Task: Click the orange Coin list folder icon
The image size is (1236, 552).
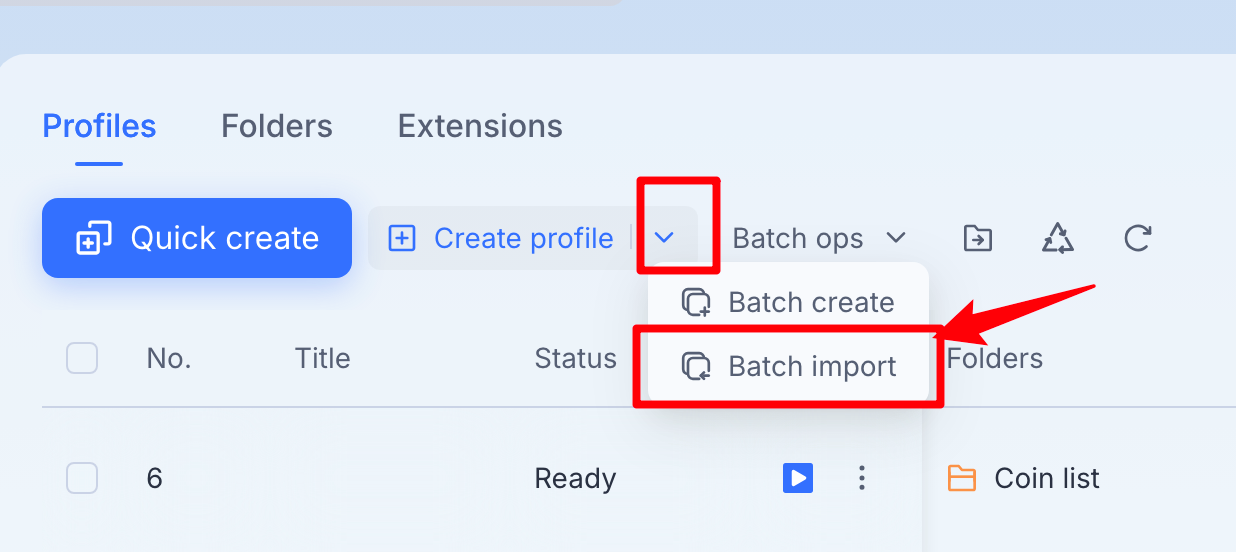Action: pyautogui.click(x=961, y=478)
